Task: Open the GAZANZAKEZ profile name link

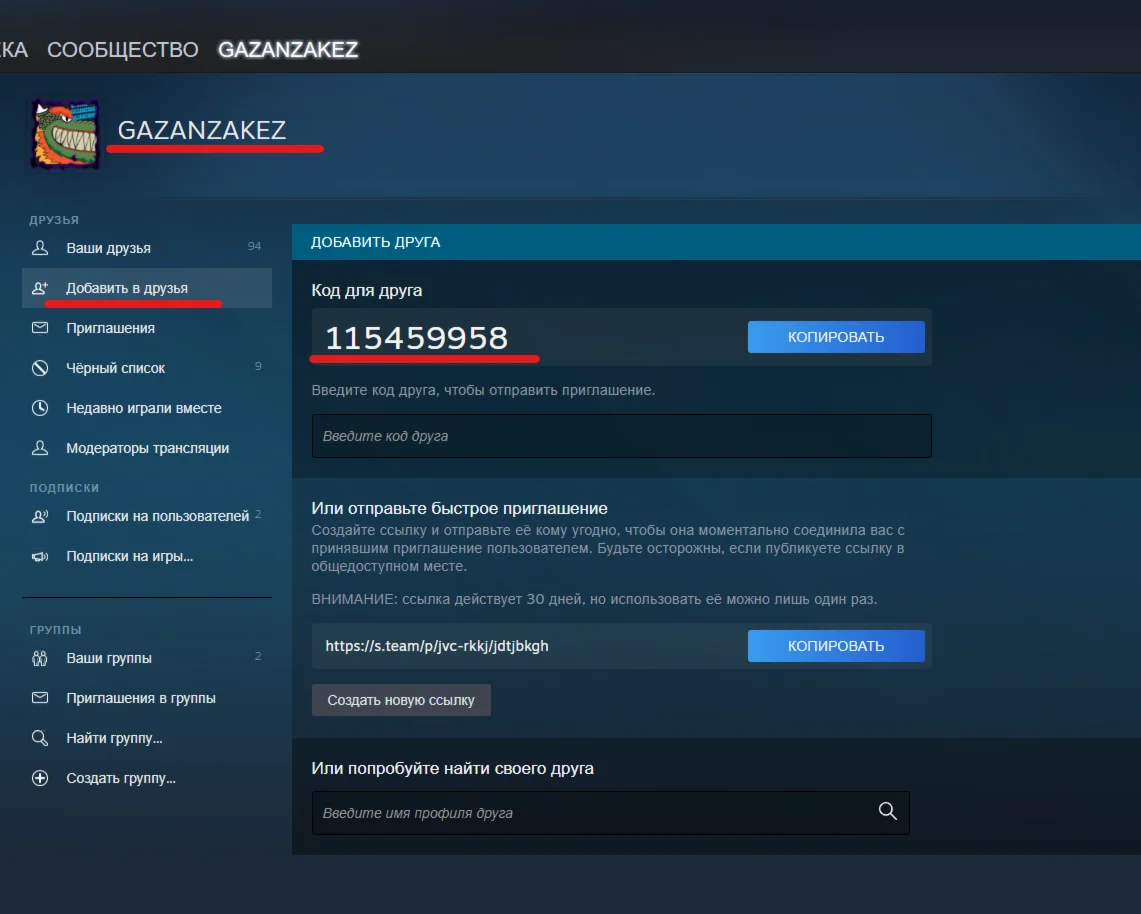Action: 202,130
